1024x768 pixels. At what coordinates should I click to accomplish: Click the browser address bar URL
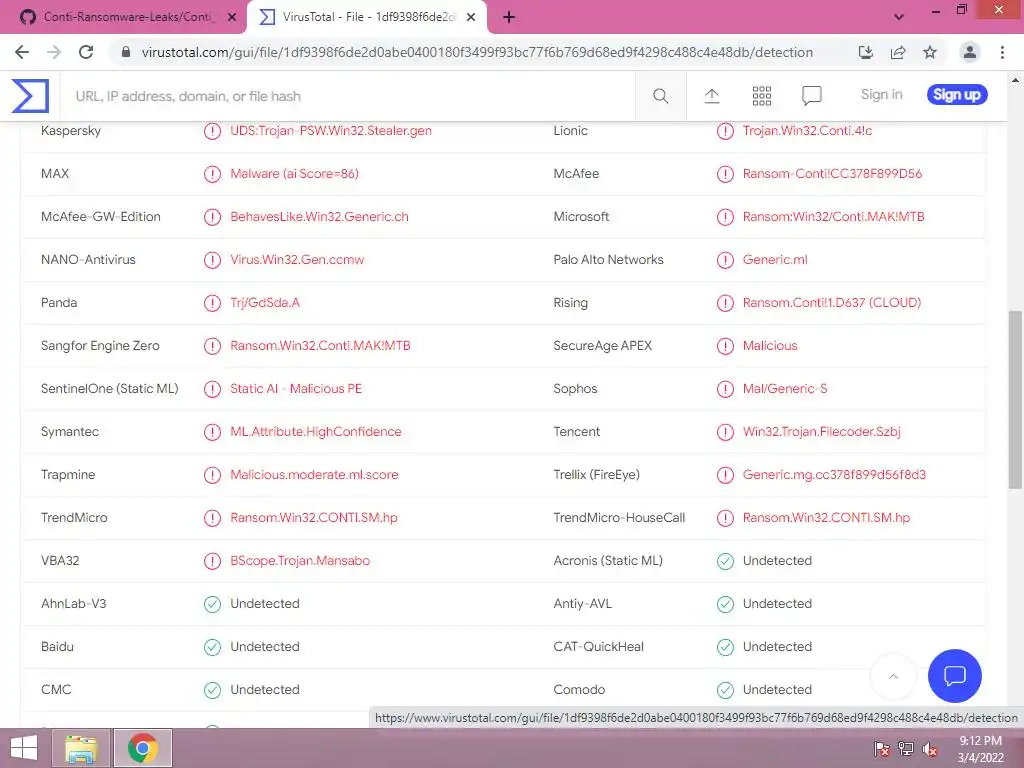pos(477,52)
